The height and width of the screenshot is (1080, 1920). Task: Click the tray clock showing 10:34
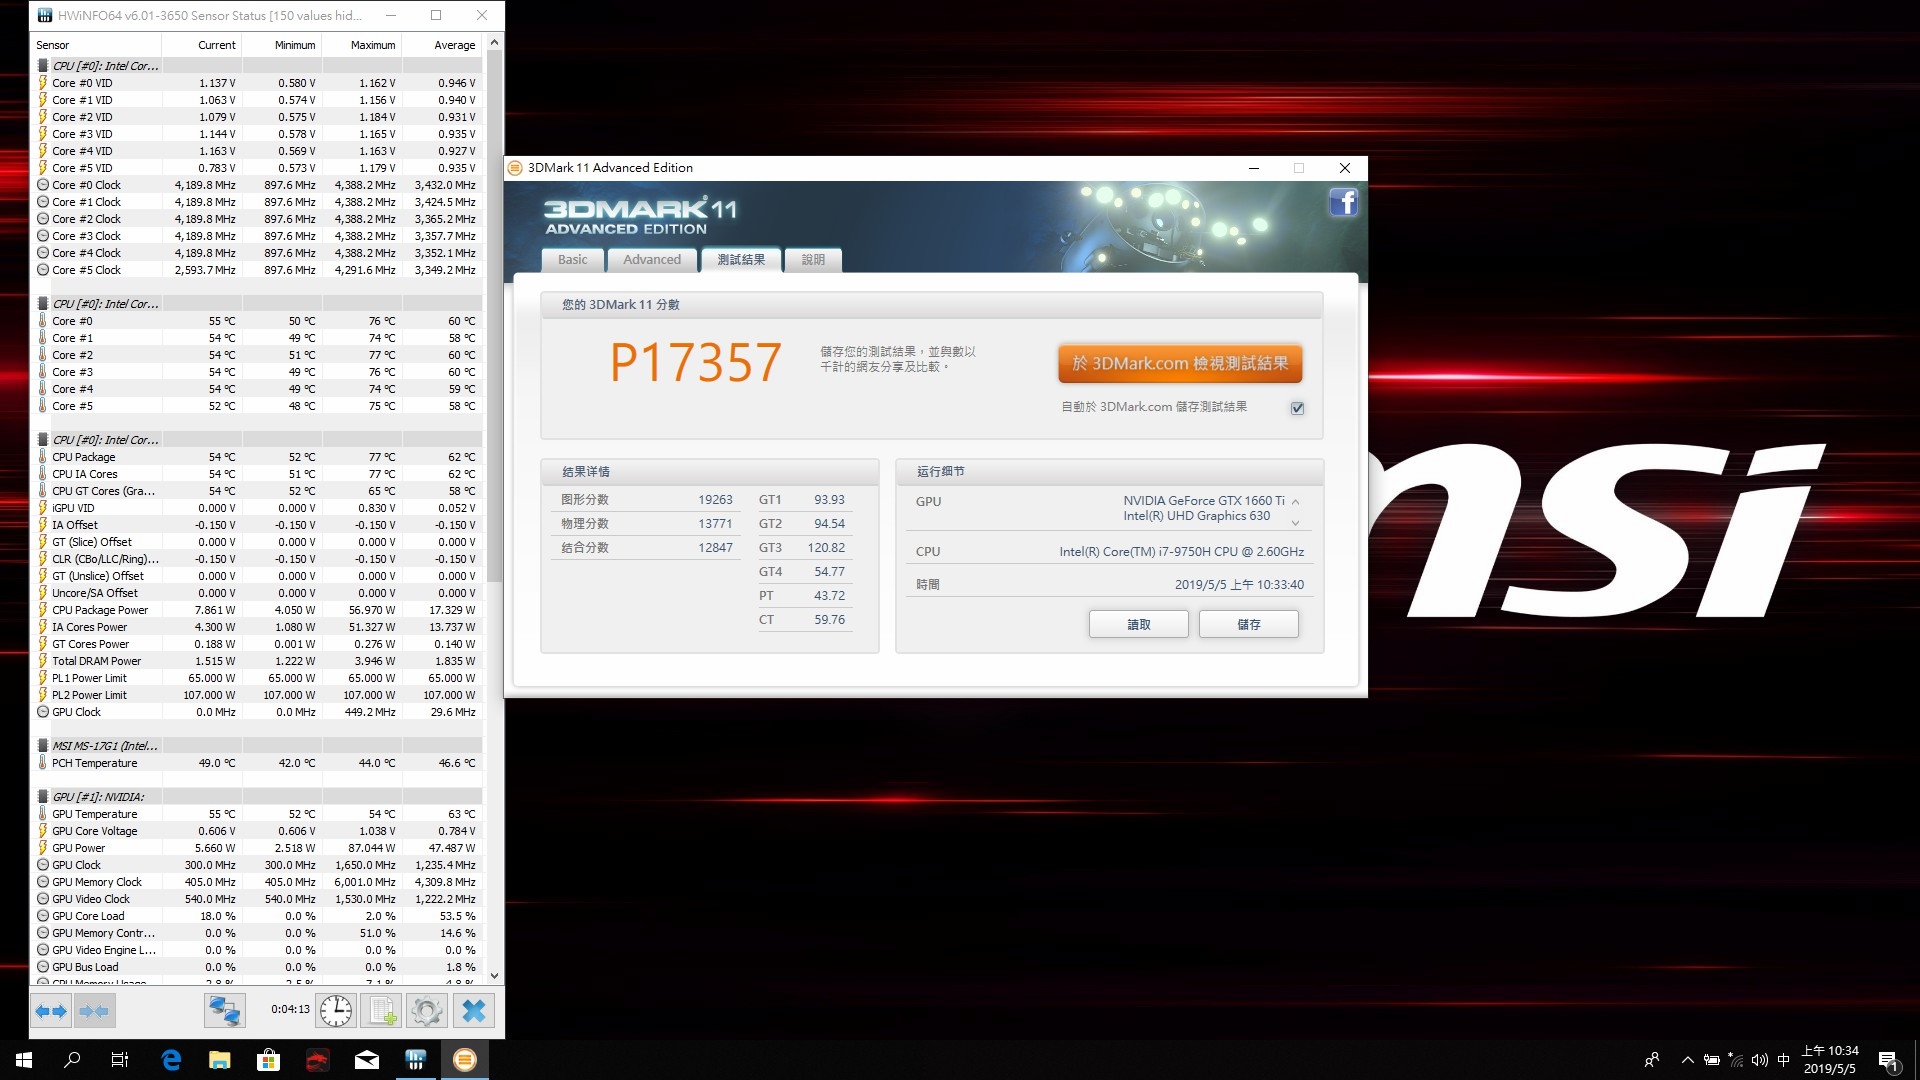coord(1830,1060)
